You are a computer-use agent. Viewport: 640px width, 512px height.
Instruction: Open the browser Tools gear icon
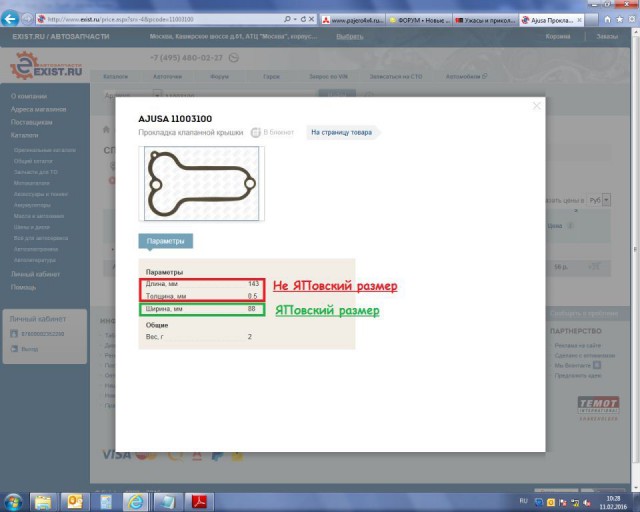(x=632, y=19)
